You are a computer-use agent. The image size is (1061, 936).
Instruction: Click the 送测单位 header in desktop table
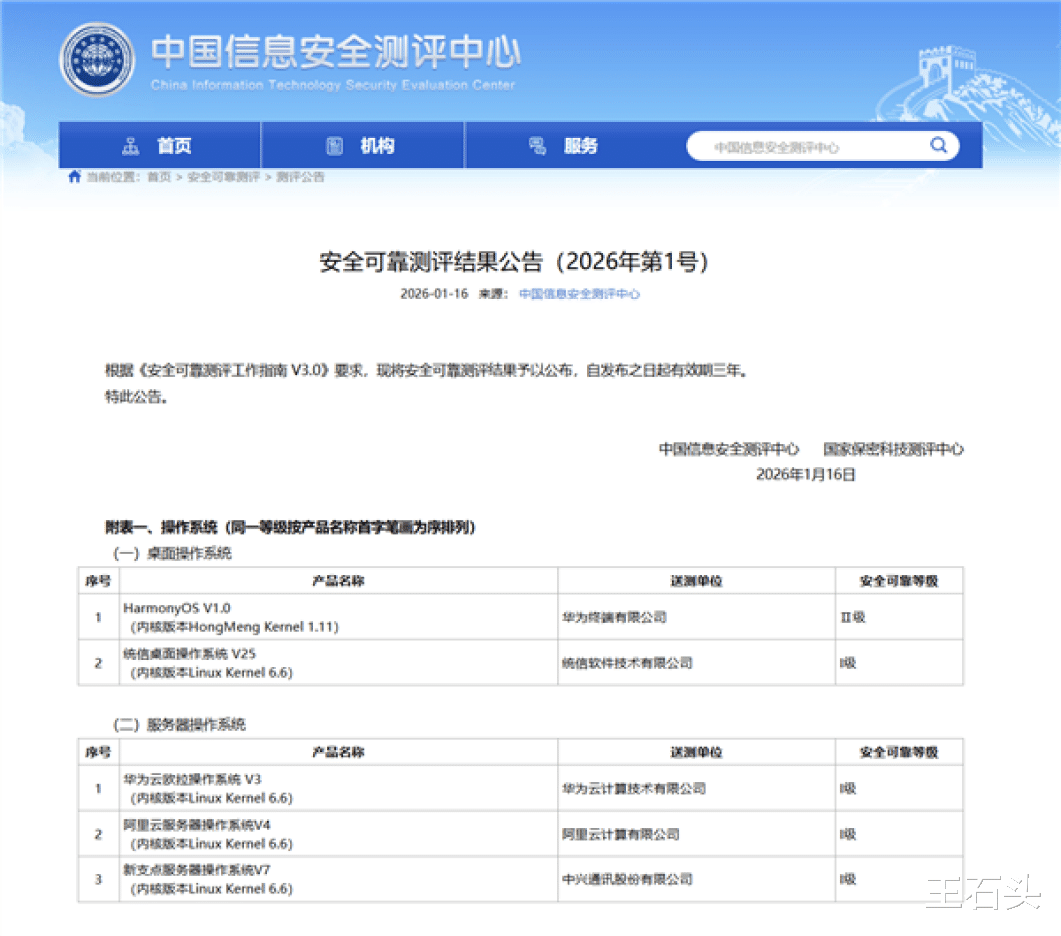tap(696, 581)
